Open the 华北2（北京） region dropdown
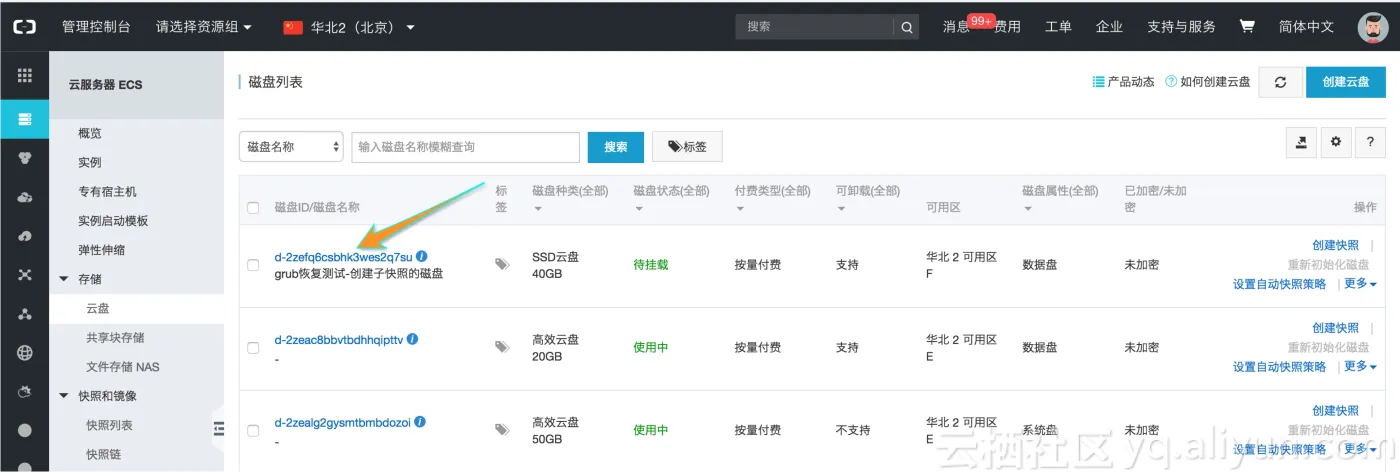This screenshot has width=1400, height=472. [x=349, y=27]
